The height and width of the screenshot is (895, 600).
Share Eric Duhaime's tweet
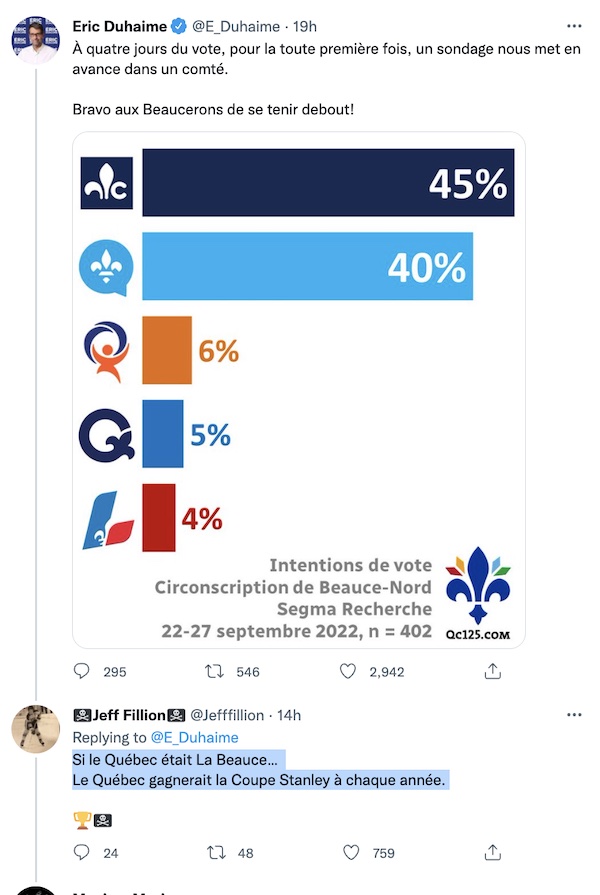click(493, 671)
